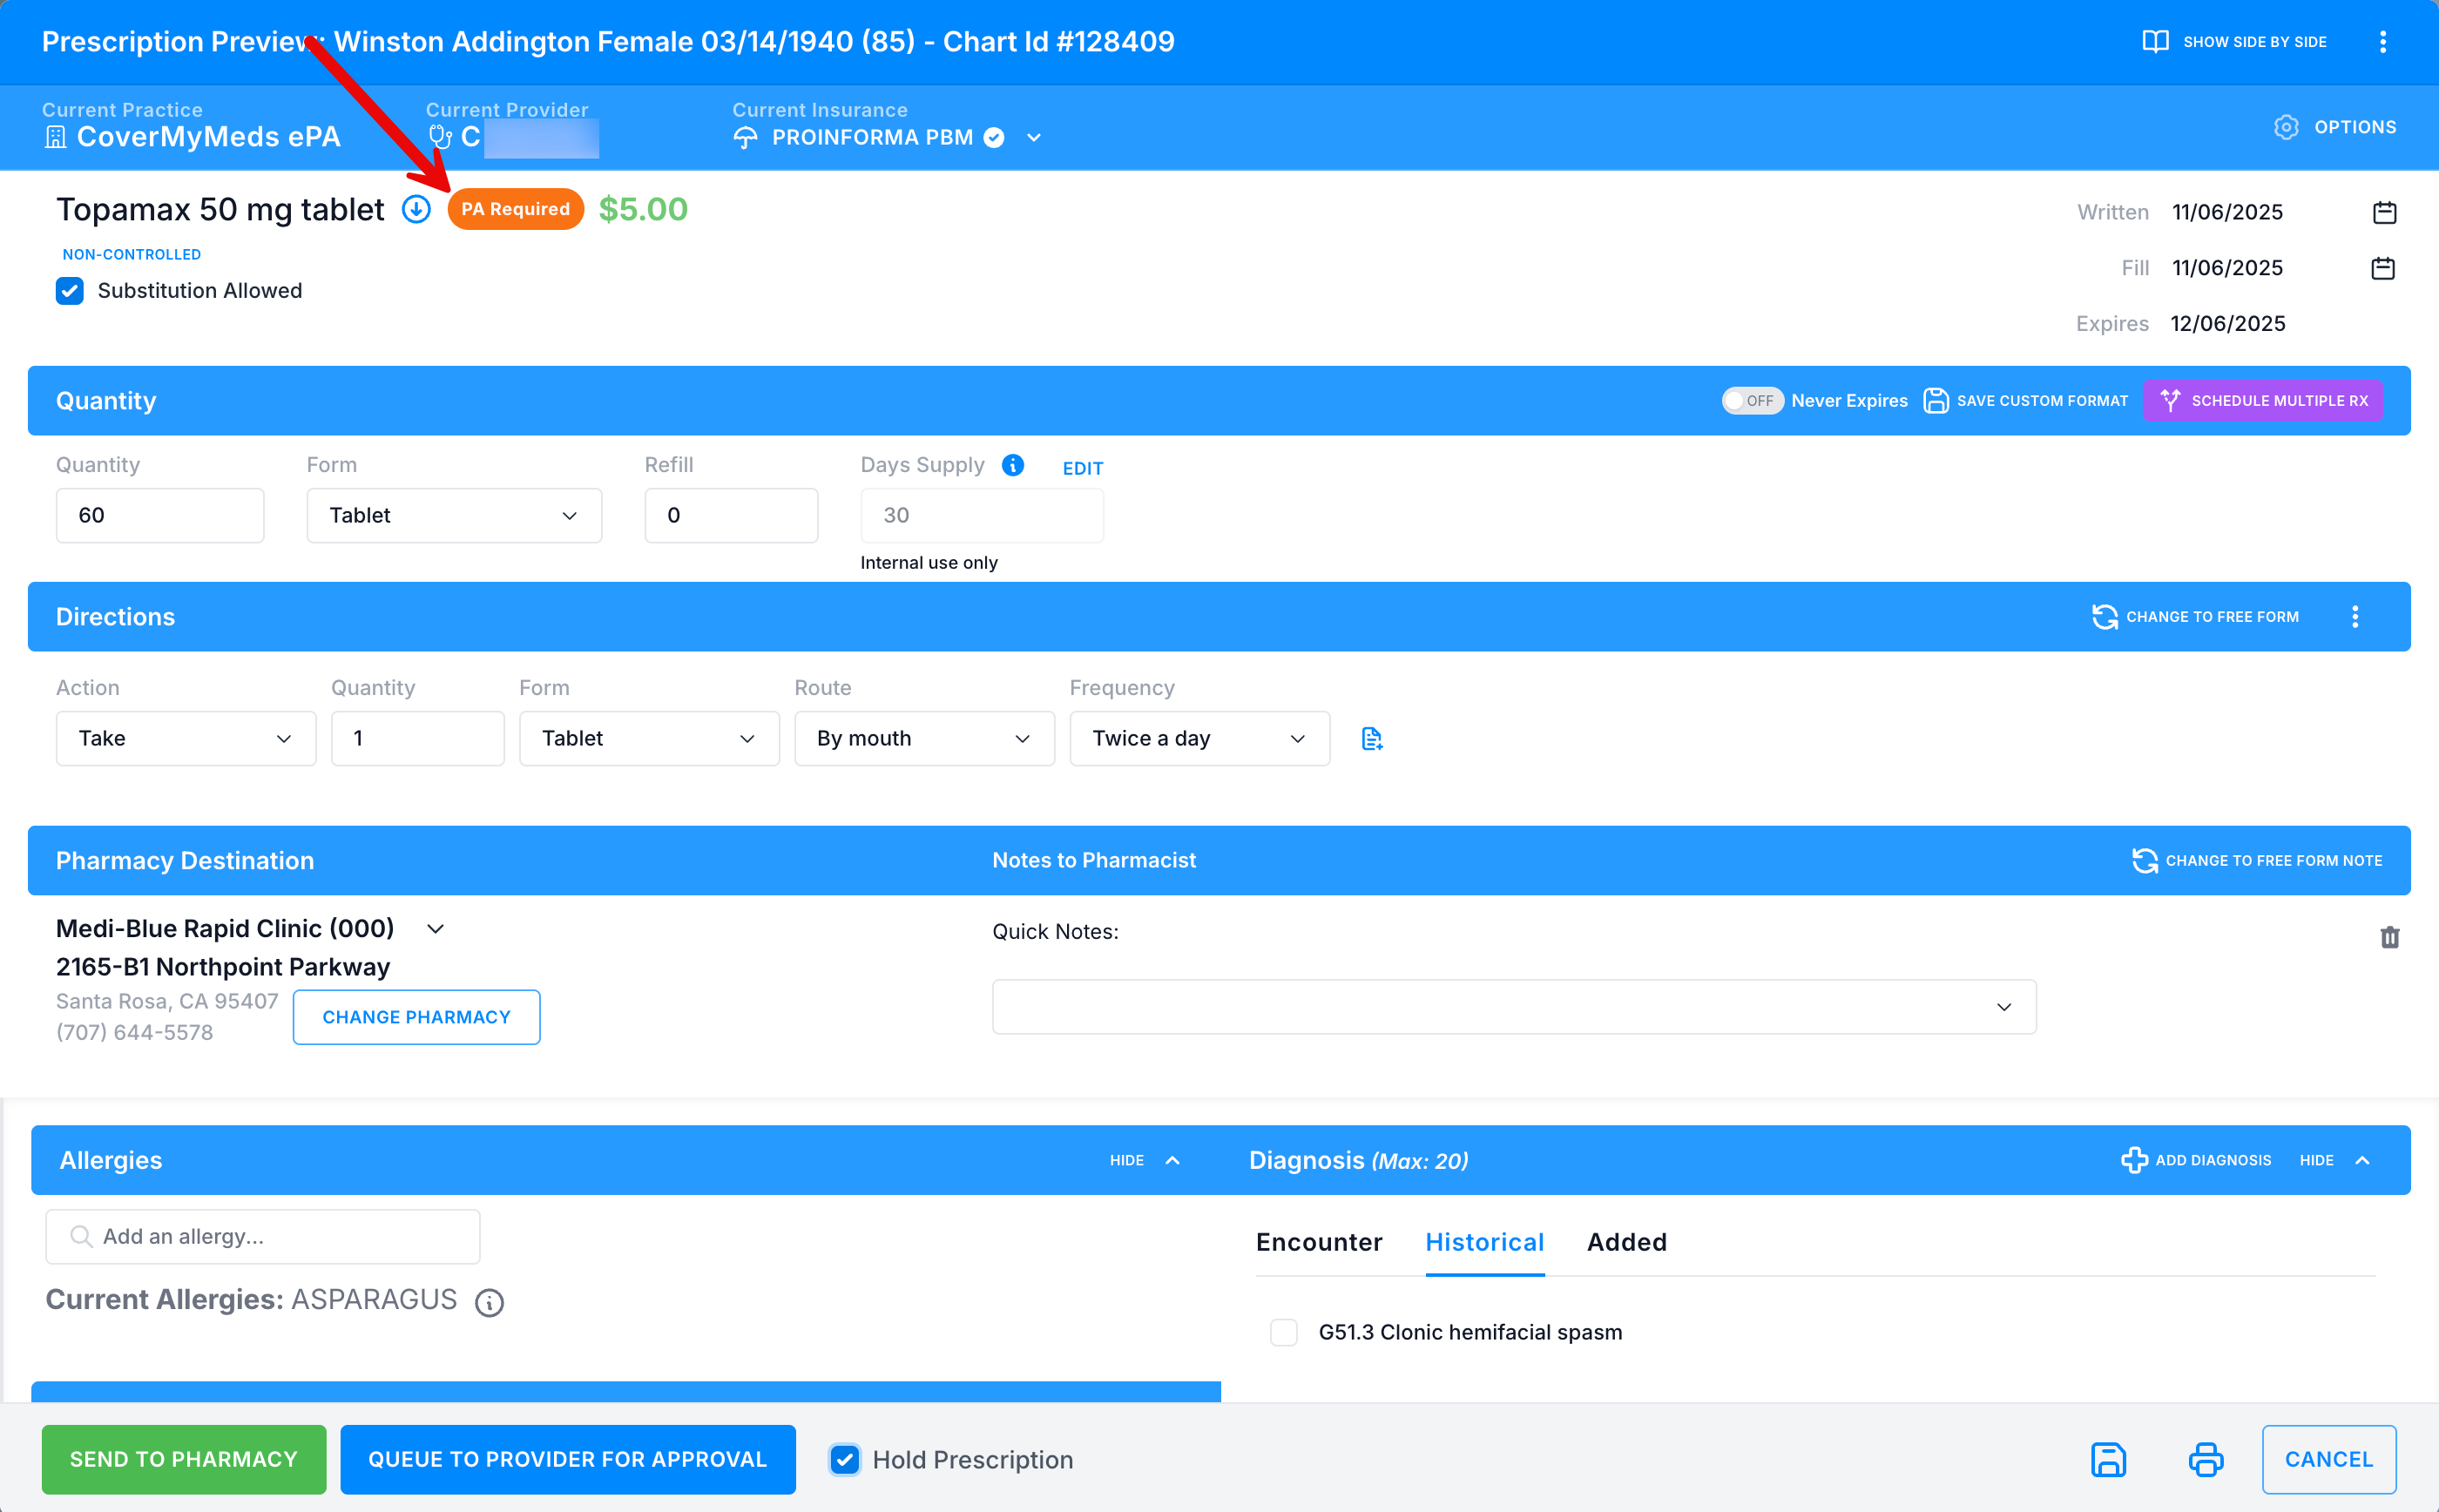The width and height of the screenshot is (2439, 1512).
Task: Click the Days Supply info icon
Action: 1012,465
